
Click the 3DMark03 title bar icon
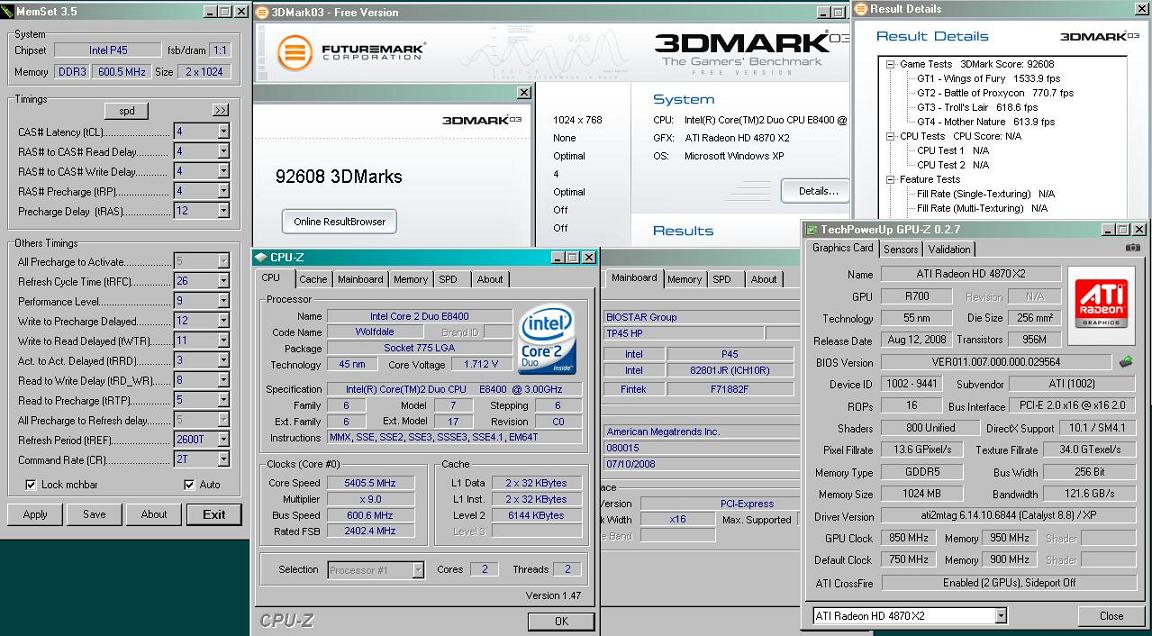262,12
